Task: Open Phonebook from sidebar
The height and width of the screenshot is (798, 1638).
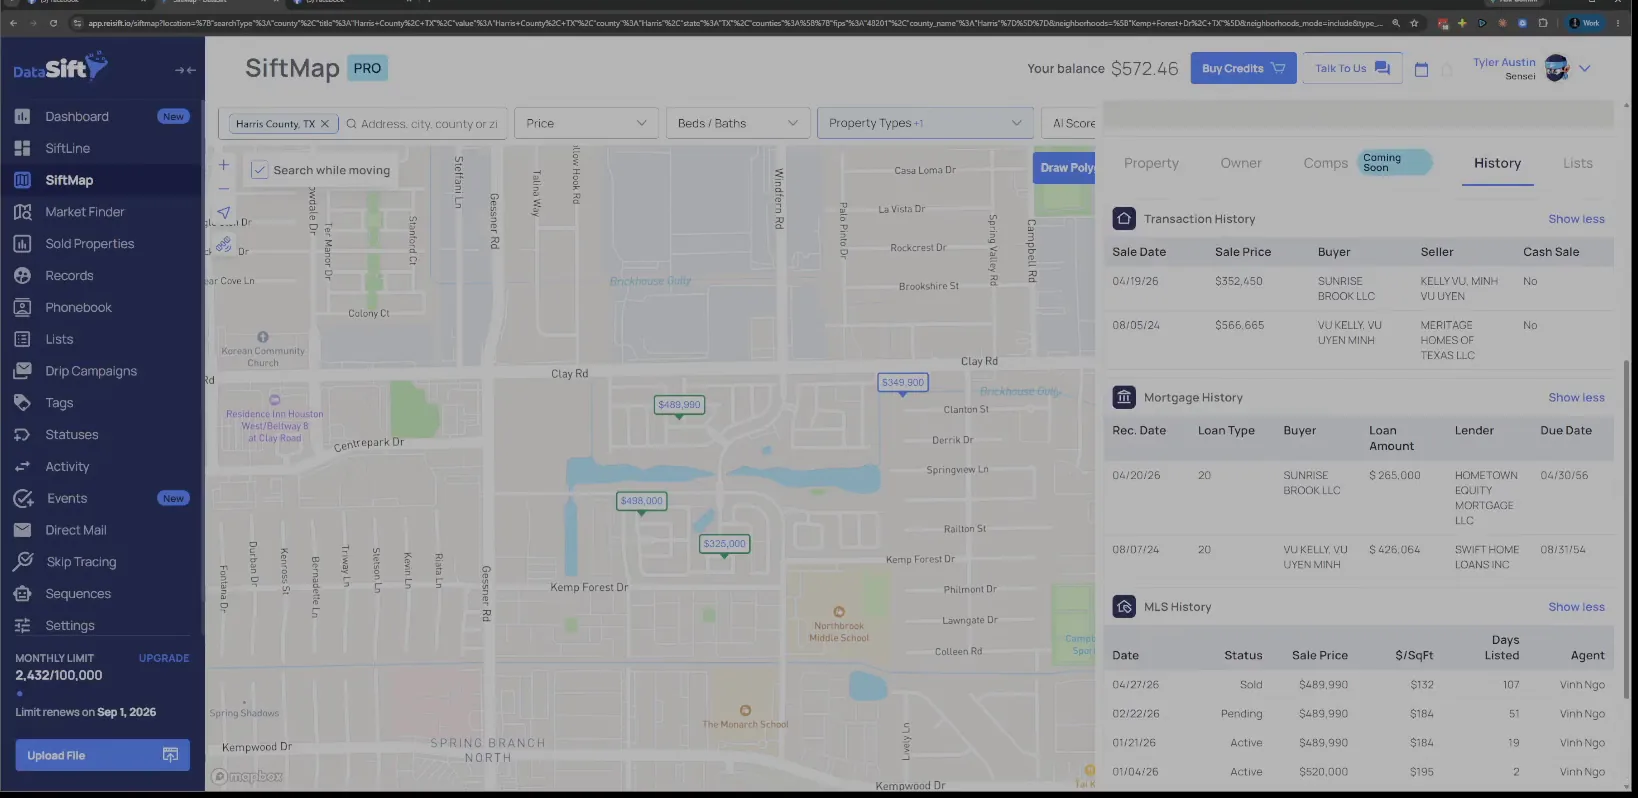Action: (x=78, y=308)
